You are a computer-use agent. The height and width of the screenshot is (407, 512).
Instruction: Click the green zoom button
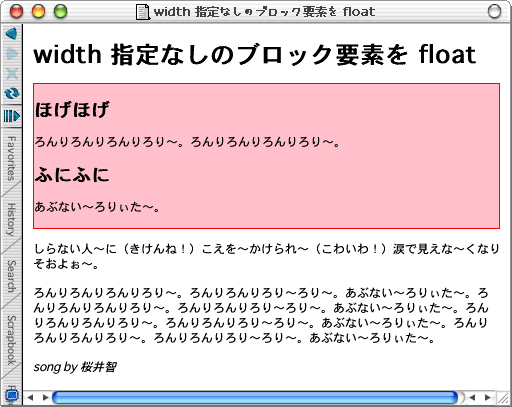61,12
